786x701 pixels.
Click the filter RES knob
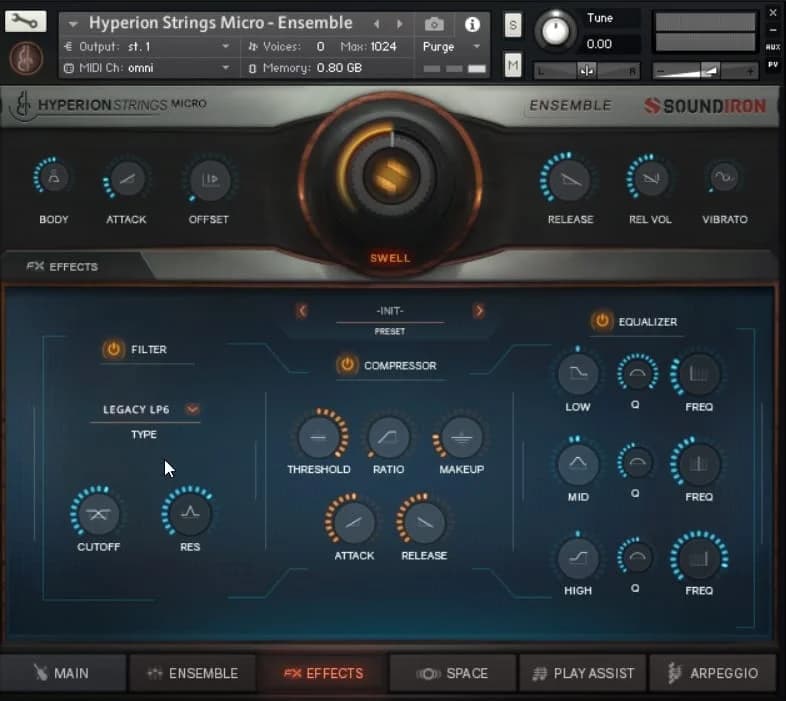coord(189,512)
